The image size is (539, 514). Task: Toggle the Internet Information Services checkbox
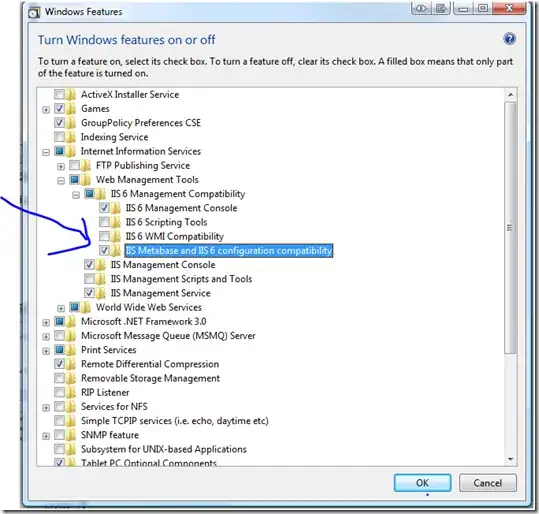click(x=59, y=151)
